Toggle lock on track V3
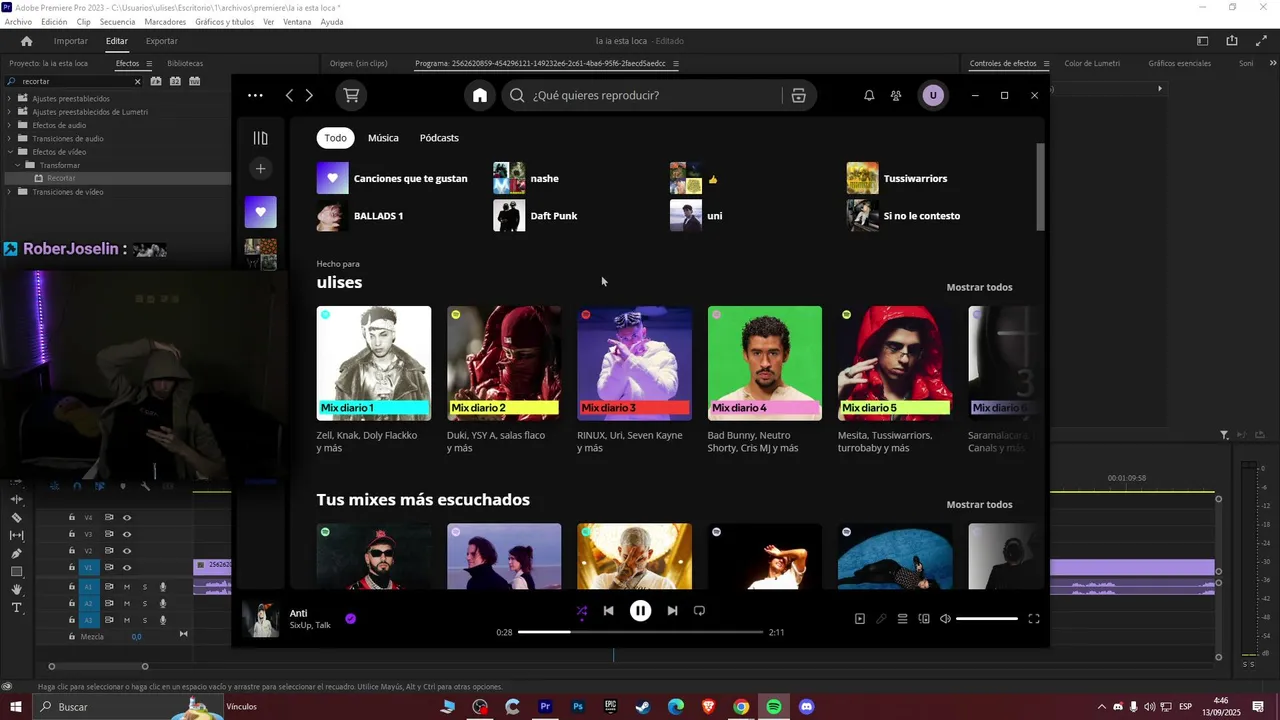The width and height of the screenshot is (1280, 720). [x=71, y=534]
